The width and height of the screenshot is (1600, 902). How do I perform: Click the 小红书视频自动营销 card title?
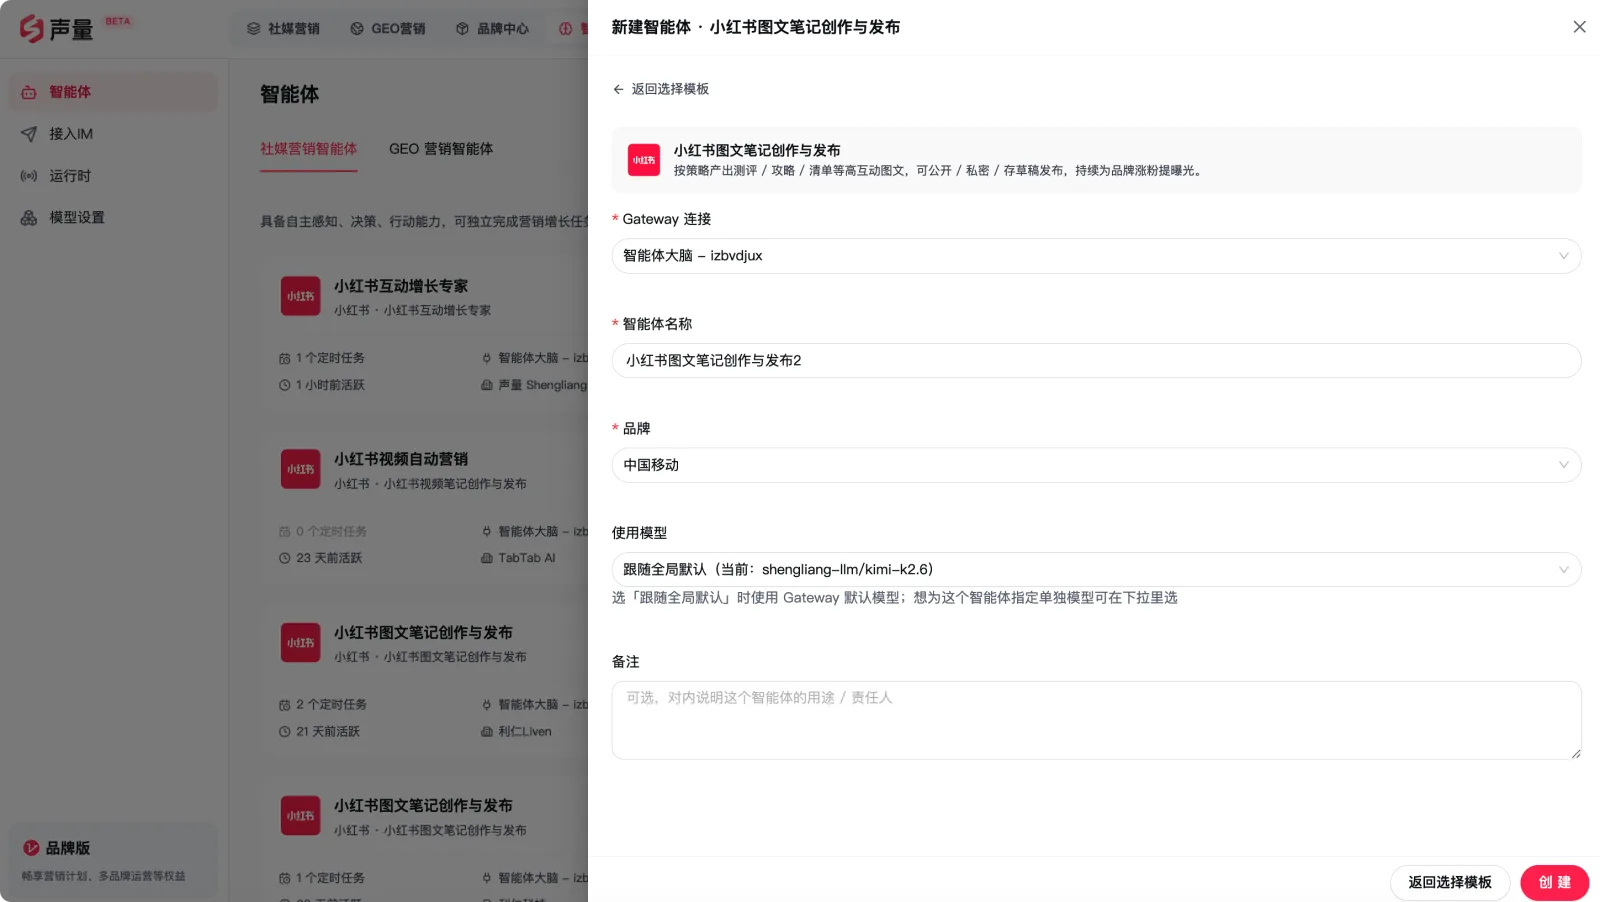pos(401,459)
